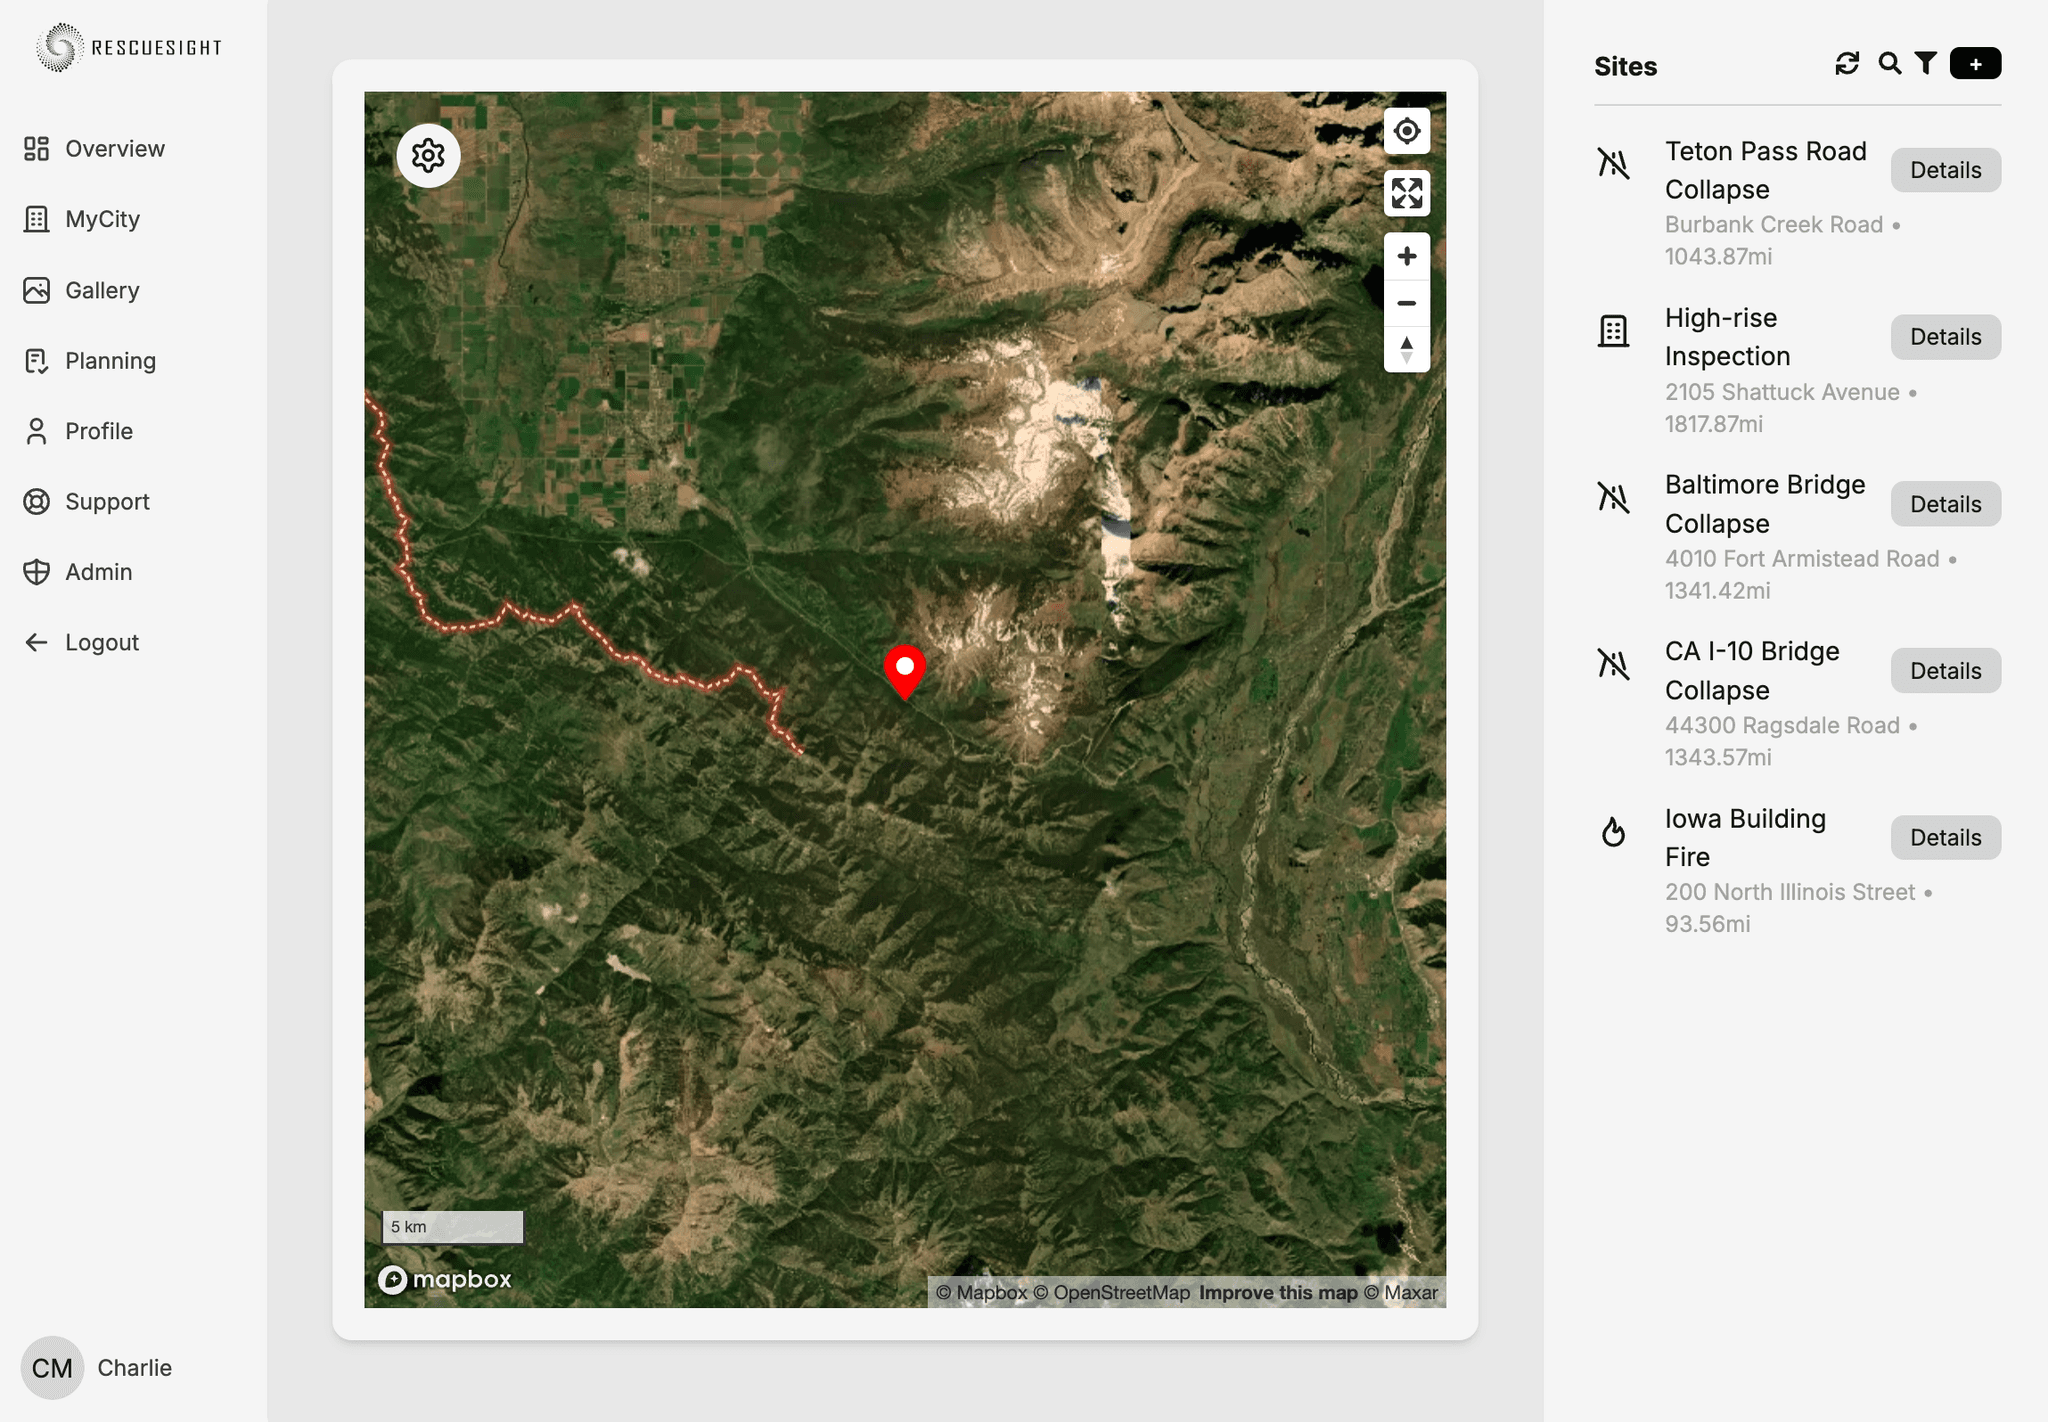Zoom in on the map
This screenshot has width=2048, height=1422.
click(x=1406, y=257)
